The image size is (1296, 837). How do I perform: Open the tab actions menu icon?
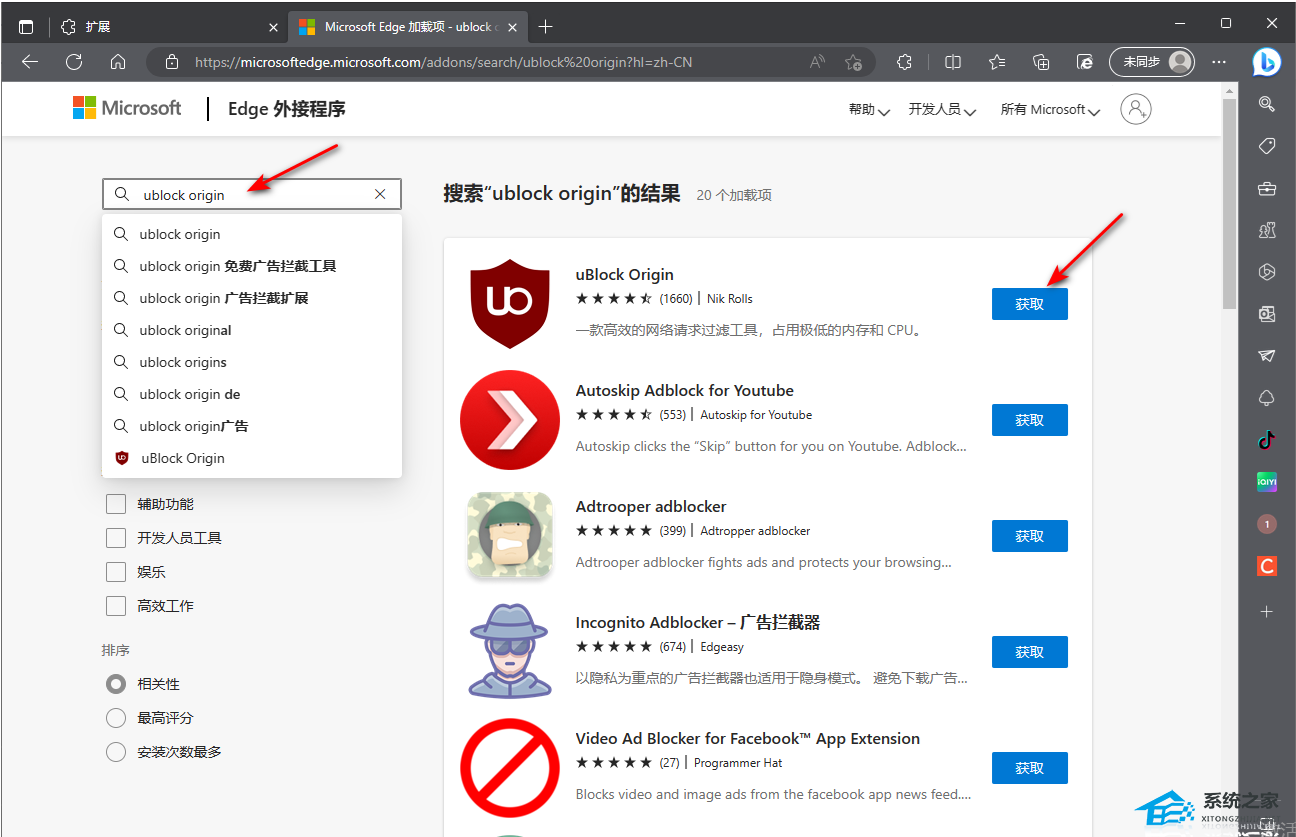pos(26,27)
